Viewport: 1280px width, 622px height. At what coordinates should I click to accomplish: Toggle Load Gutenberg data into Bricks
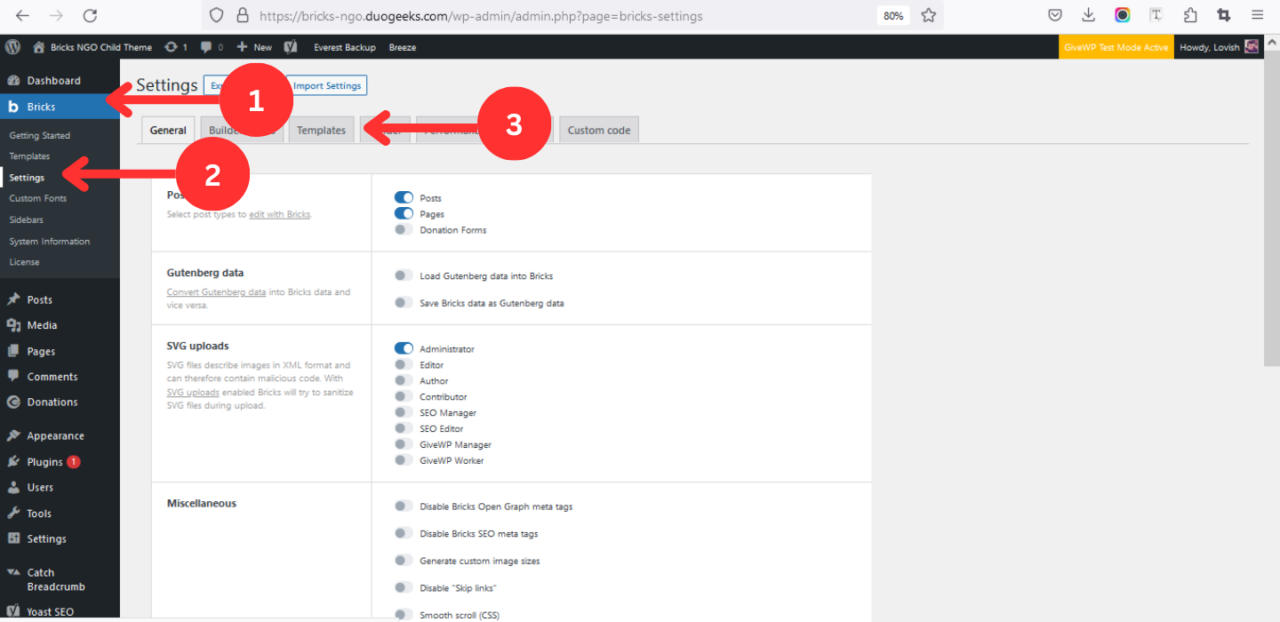click(x=404, y=275)
